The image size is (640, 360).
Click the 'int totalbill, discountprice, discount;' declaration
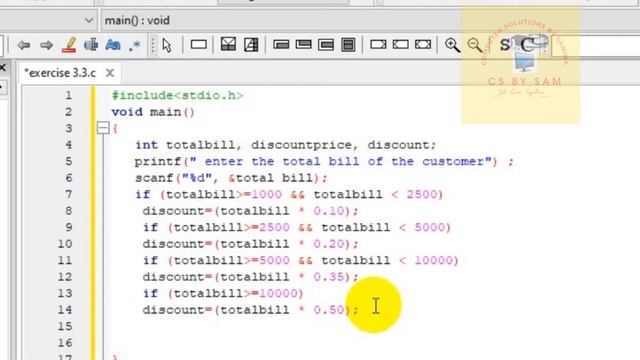286,145
